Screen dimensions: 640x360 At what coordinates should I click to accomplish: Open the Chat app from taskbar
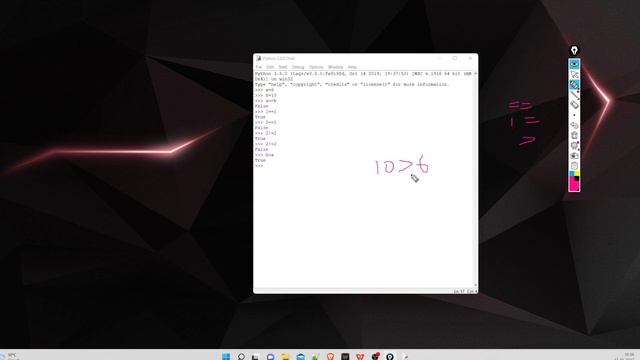[x=270, y=357]
